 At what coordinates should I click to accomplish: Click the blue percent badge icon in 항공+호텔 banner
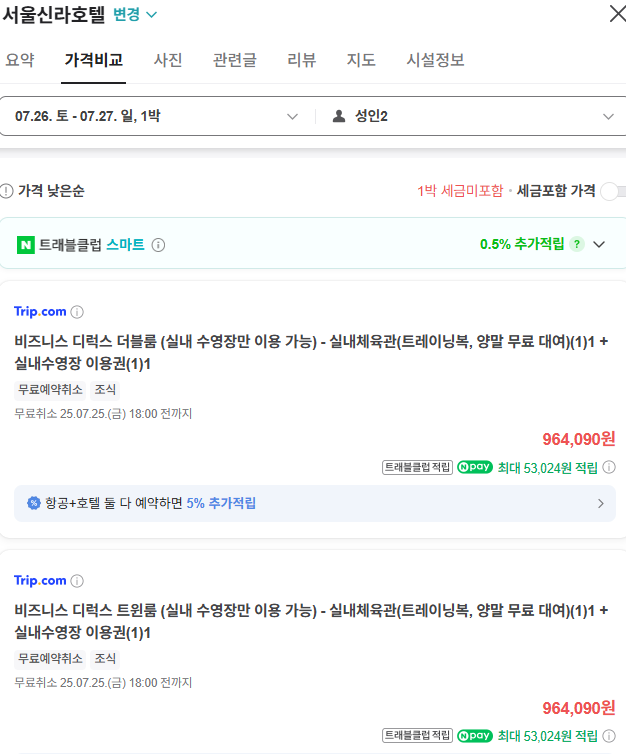[33, 503]
